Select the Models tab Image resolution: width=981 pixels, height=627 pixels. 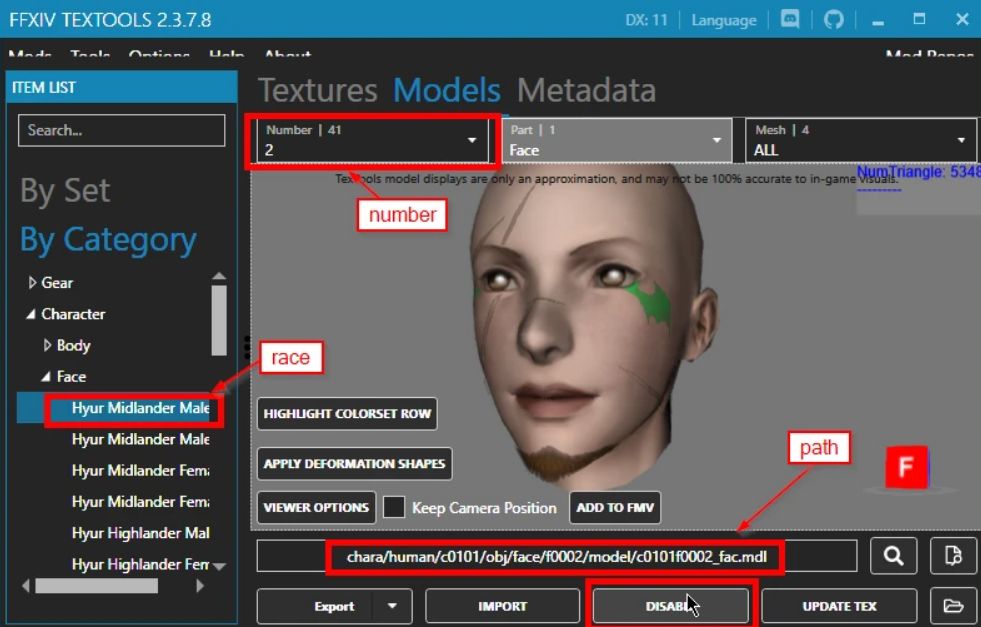pyautogui.click(x=447, y=90)
